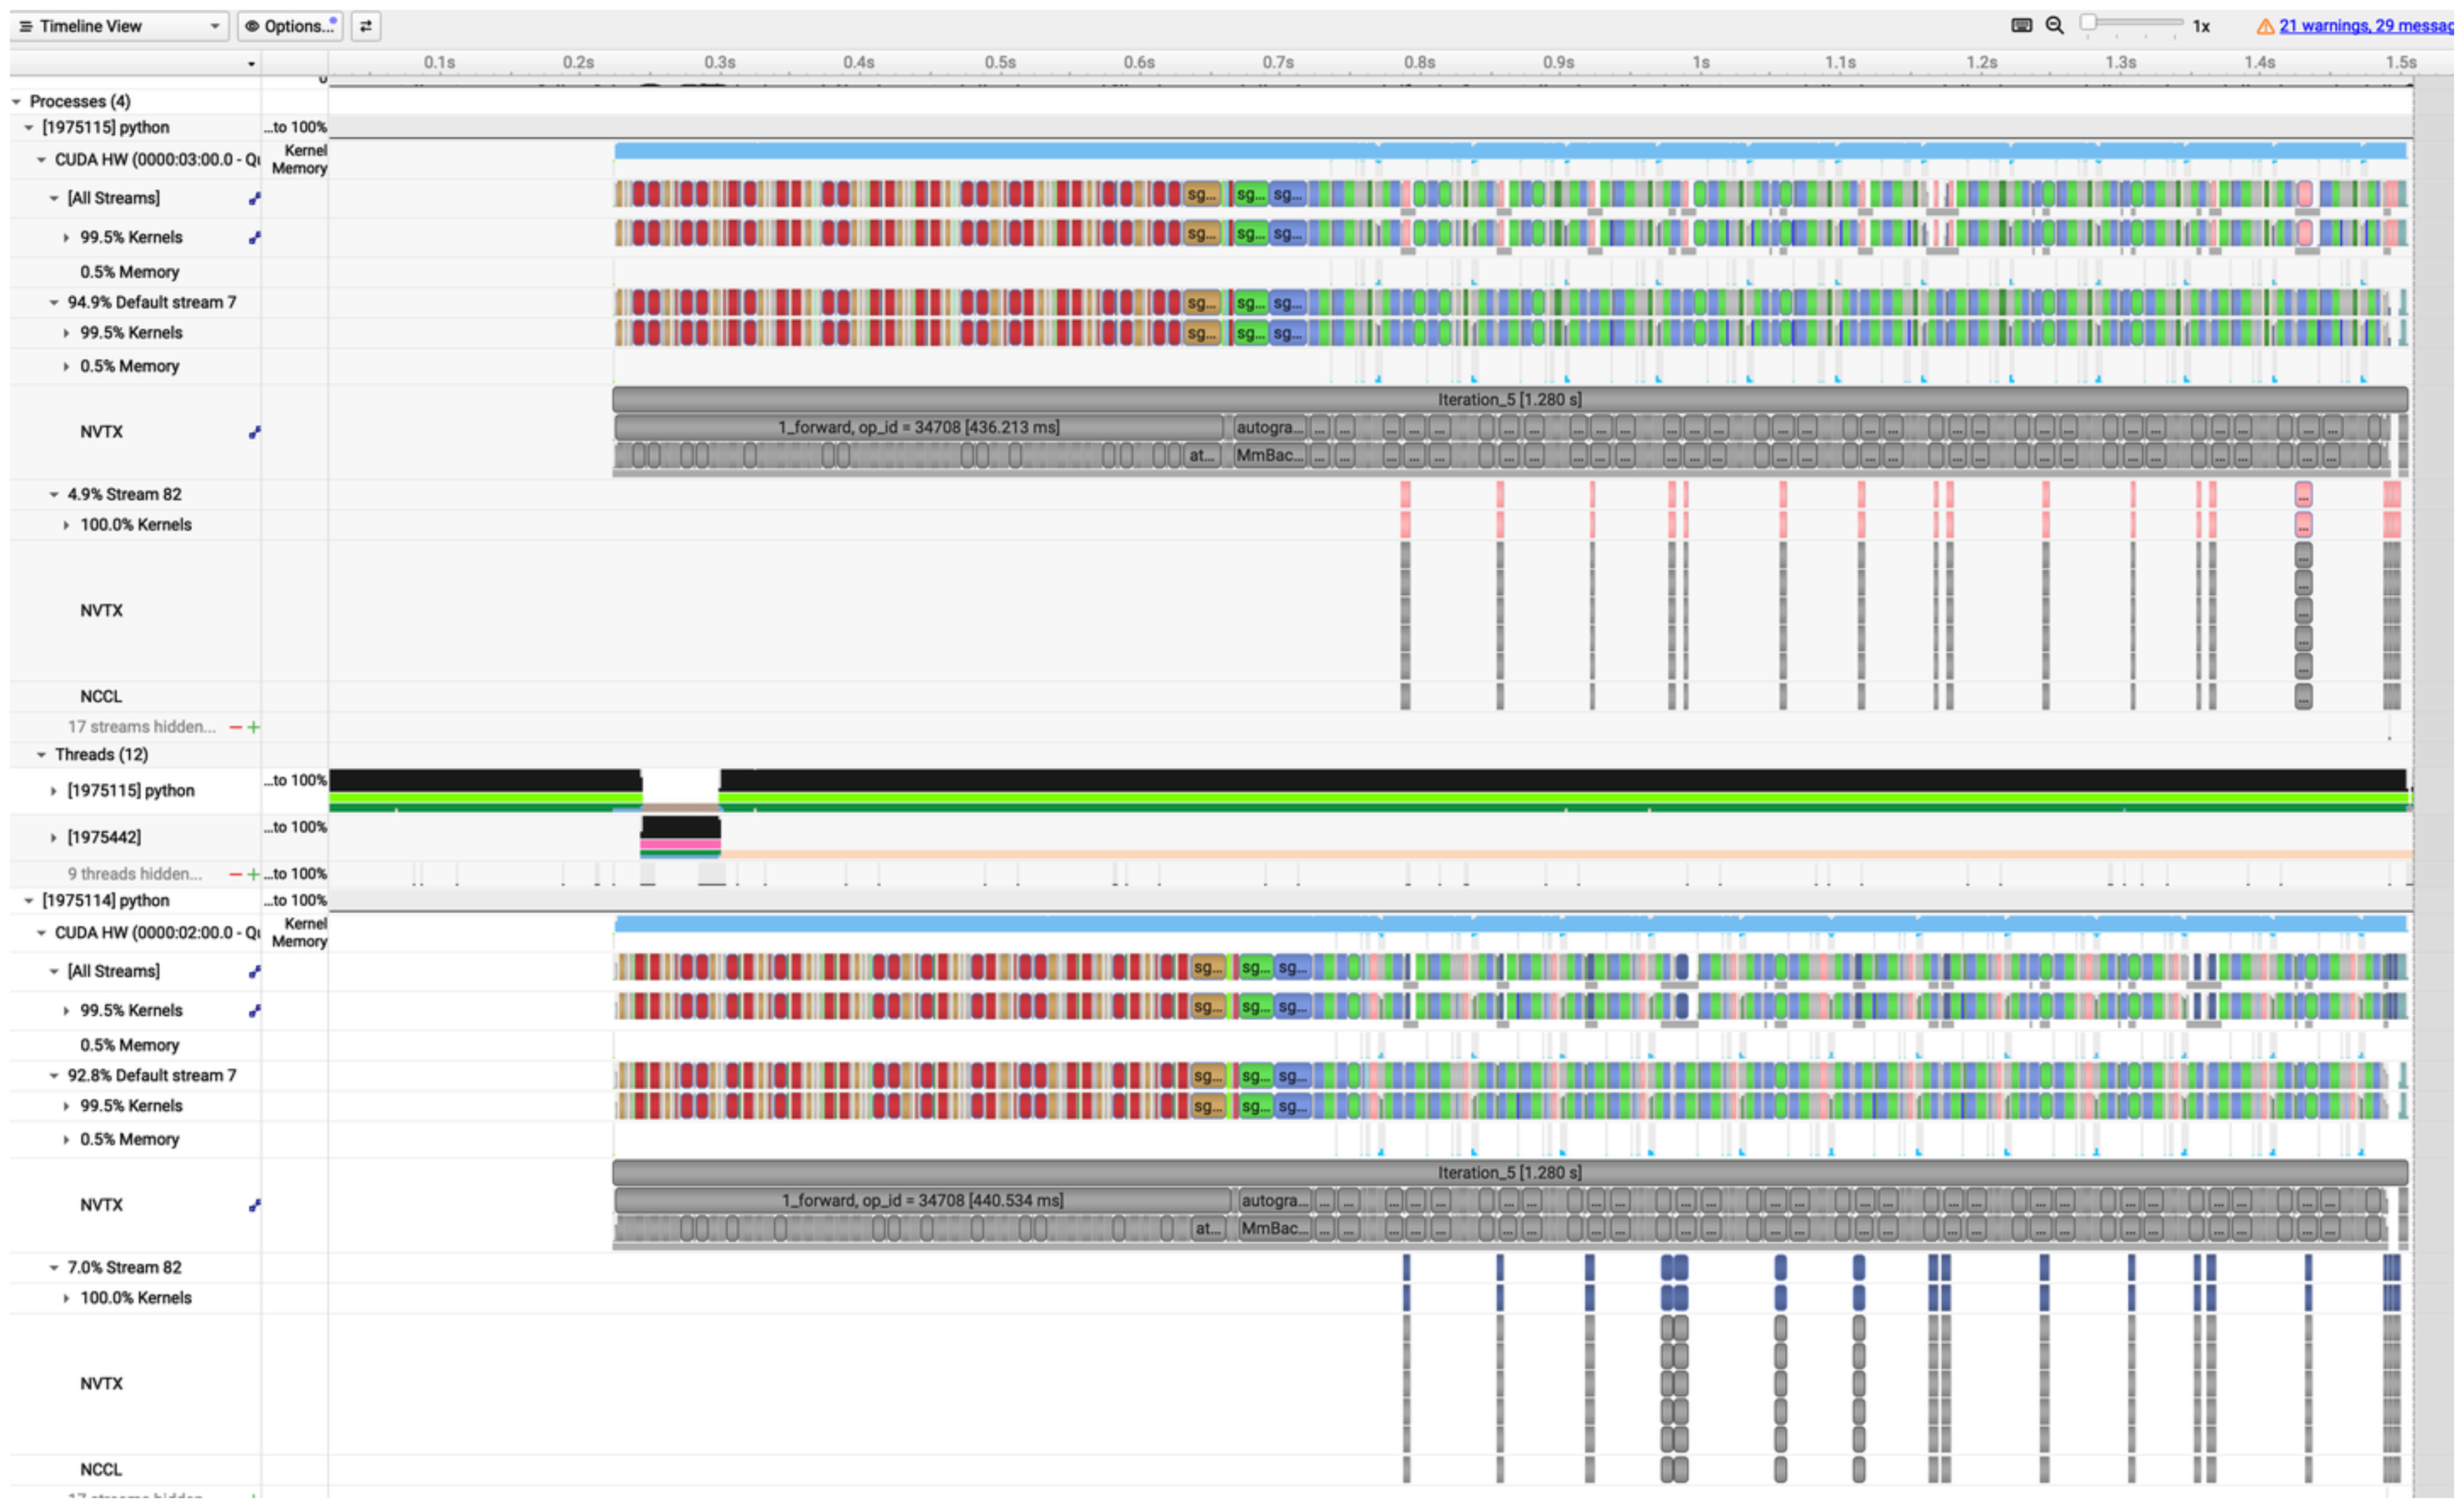The image size is (2464, 1508).
Task: Click the zoom-out magnifier icon
Action: click(2055, 25)
